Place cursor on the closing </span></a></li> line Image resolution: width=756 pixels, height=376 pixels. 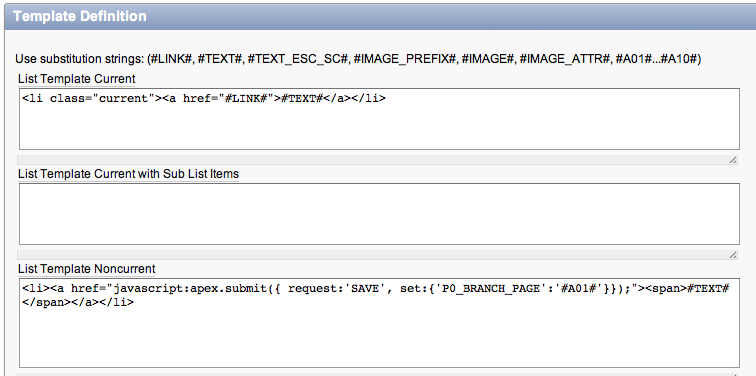click(x=78, y=303)
